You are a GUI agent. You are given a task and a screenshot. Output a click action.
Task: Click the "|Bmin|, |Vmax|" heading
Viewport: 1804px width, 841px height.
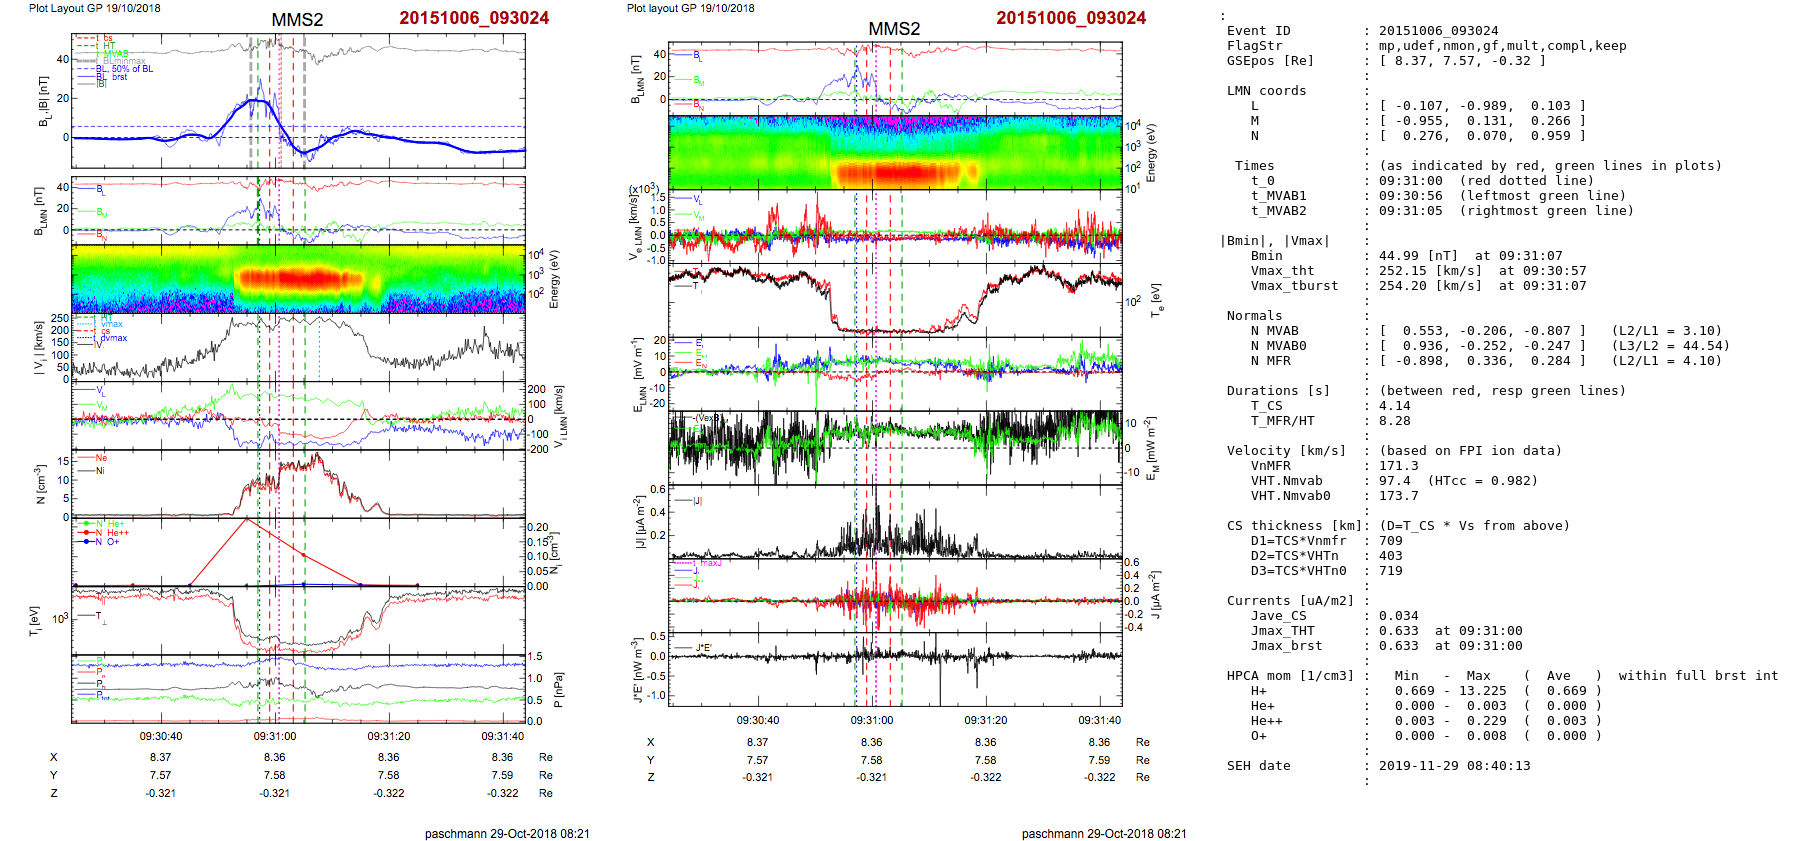(1275, 241)
